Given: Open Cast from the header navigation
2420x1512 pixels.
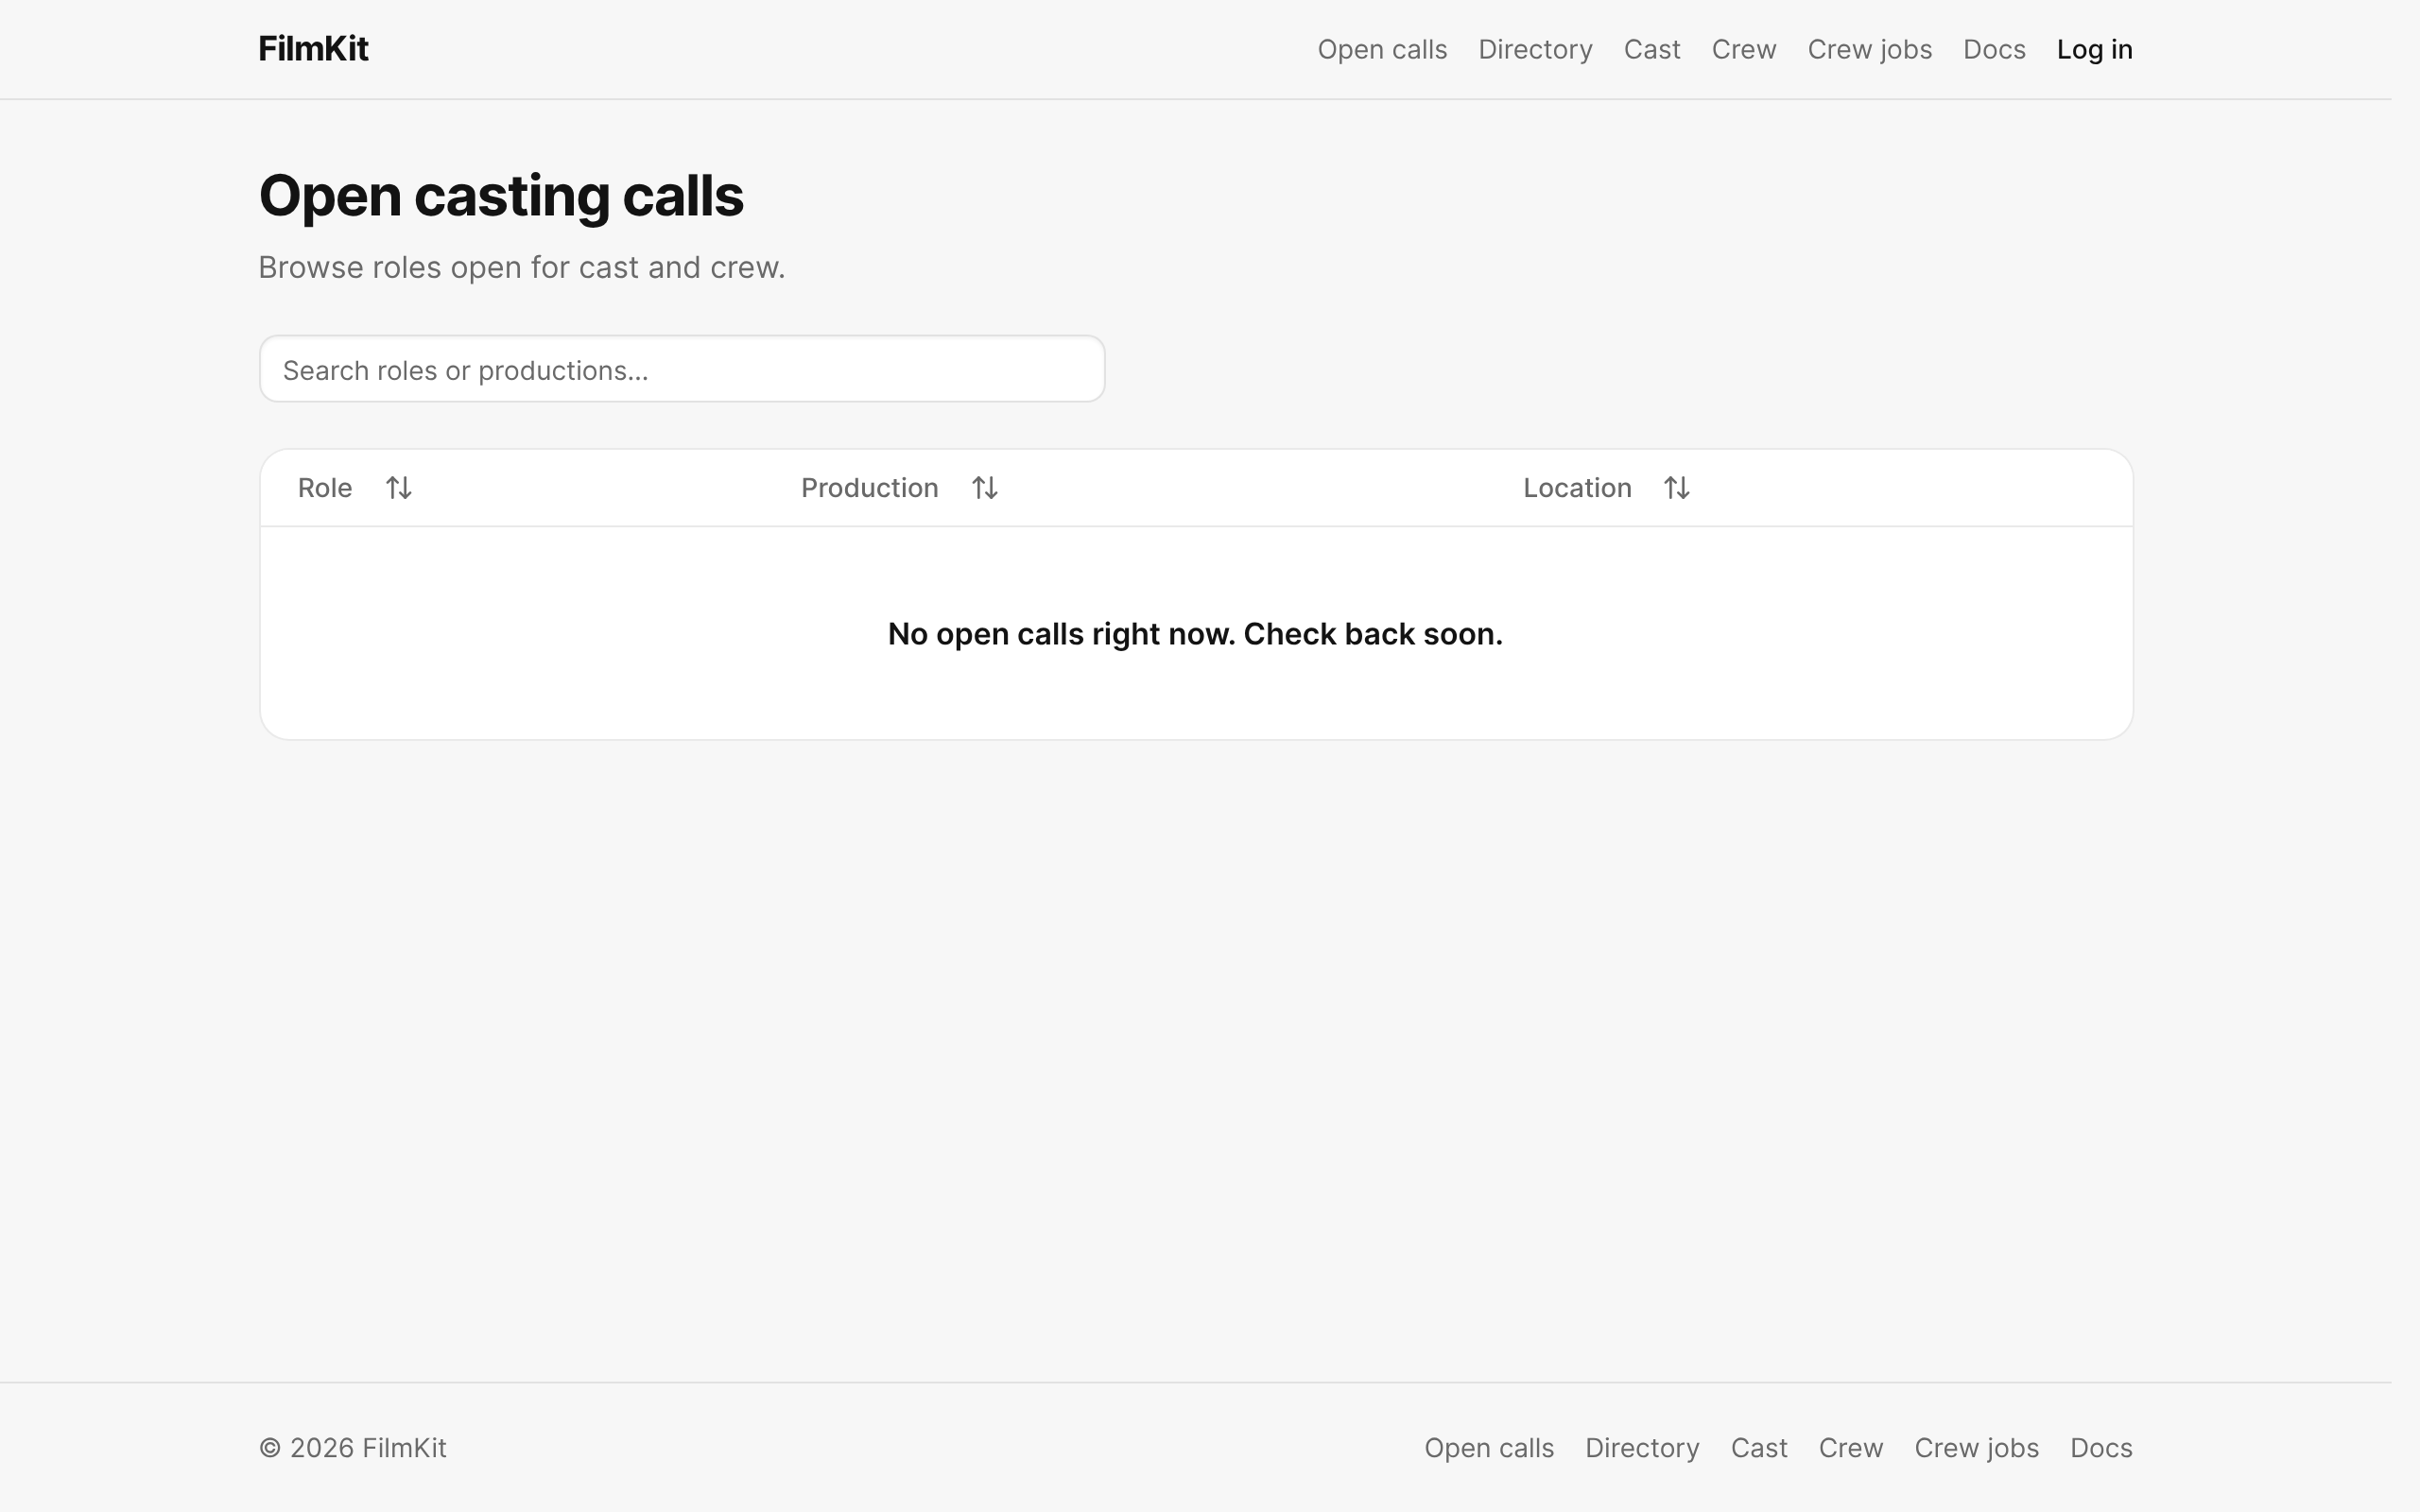Looking at the screenshot, I should tap(1652, 49).
